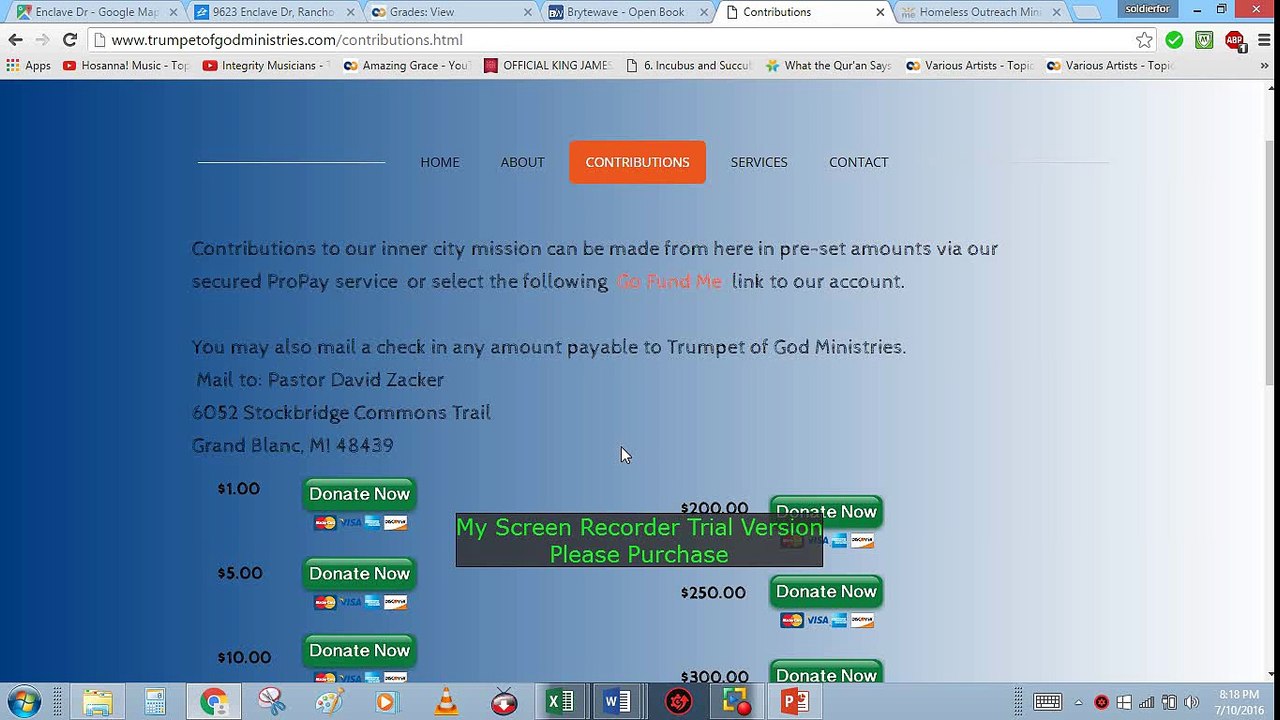Viewport: 1280px width, 720px height.
Task: Open Amazing Grace - YouTube bookmark
Action: pyautogui.click(x=406, y=65)
